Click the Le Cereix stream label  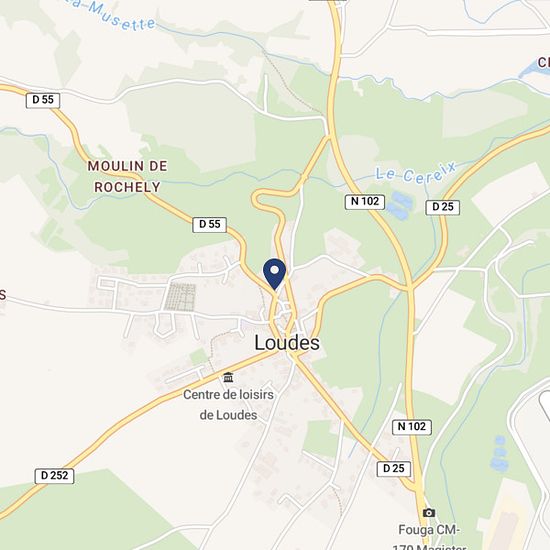coord(416,173)
